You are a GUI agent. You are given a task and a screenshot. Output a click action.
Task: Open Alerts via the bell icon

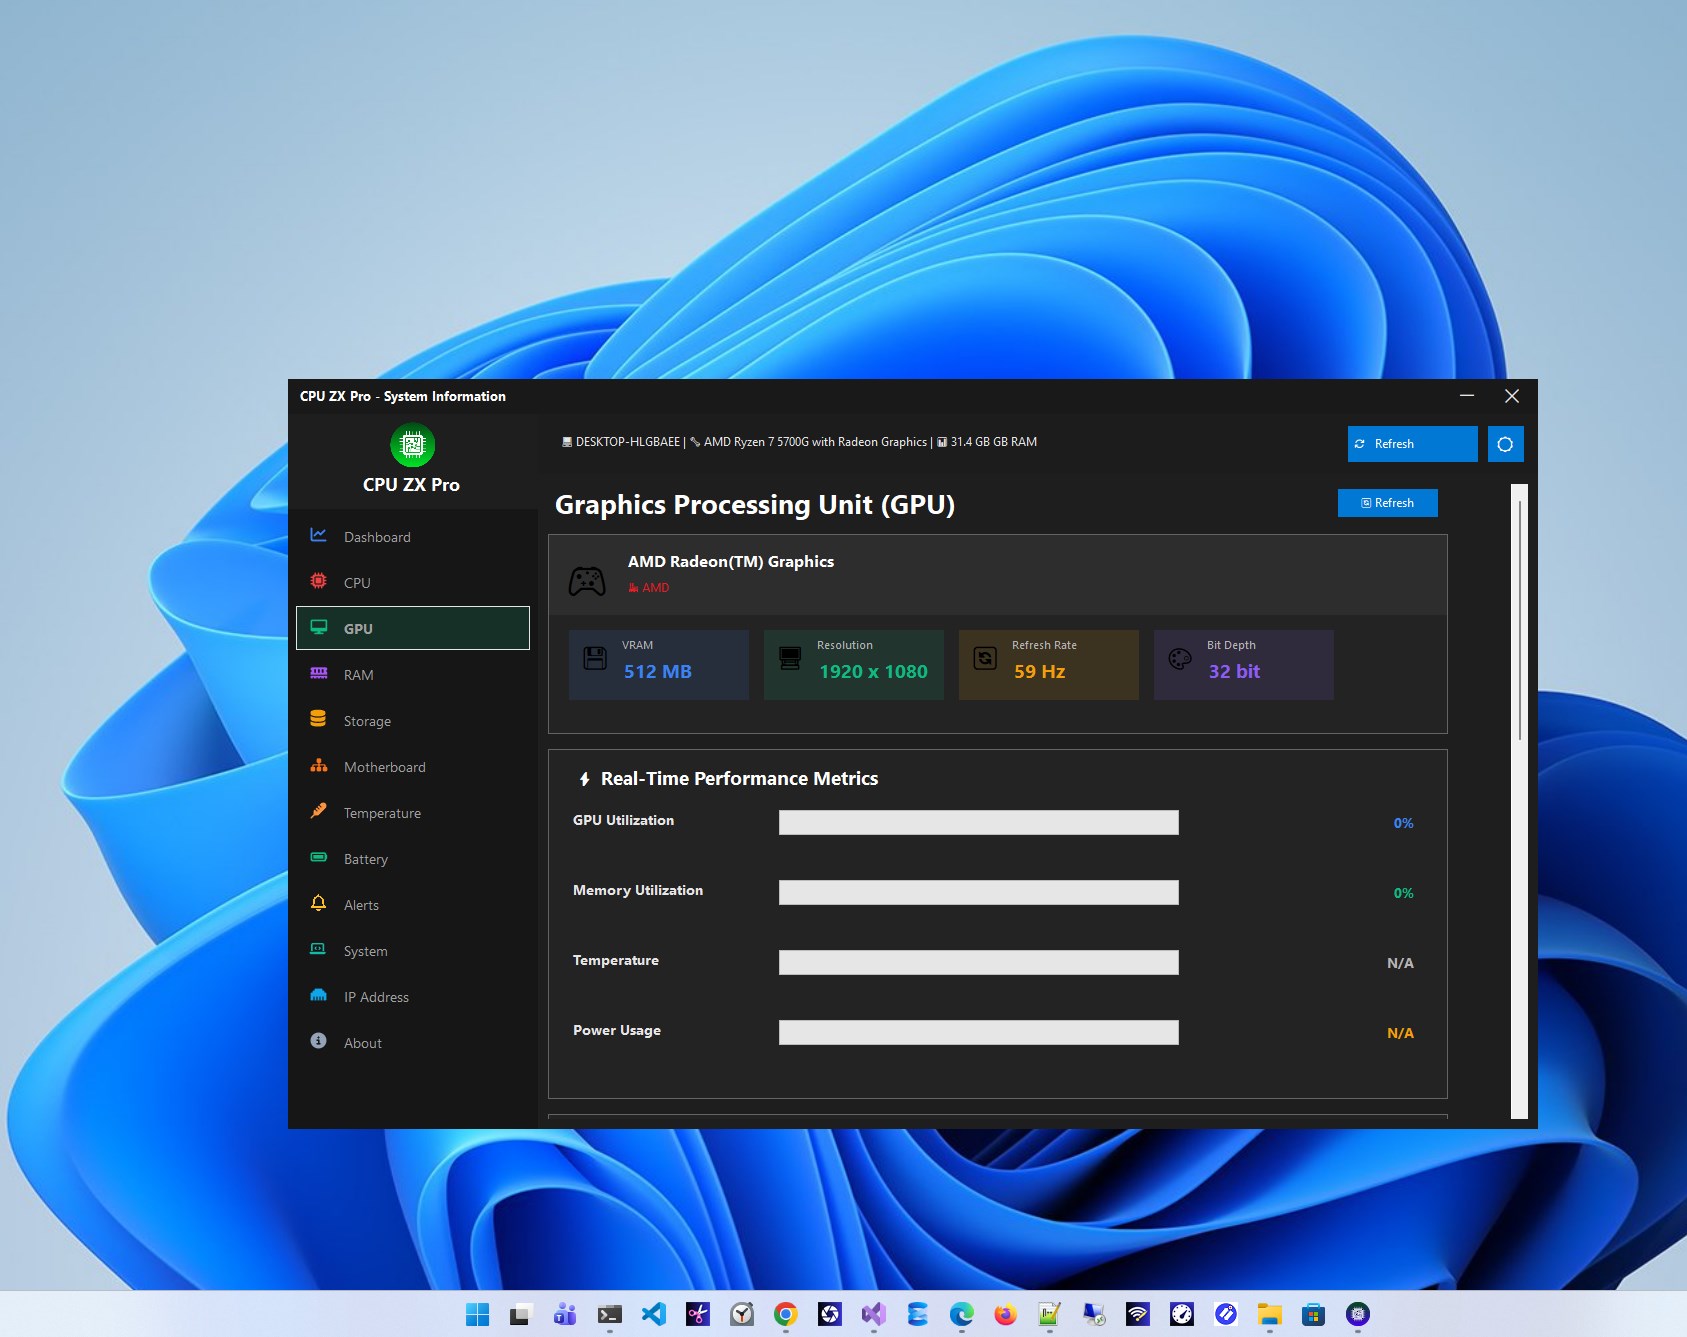318,903
